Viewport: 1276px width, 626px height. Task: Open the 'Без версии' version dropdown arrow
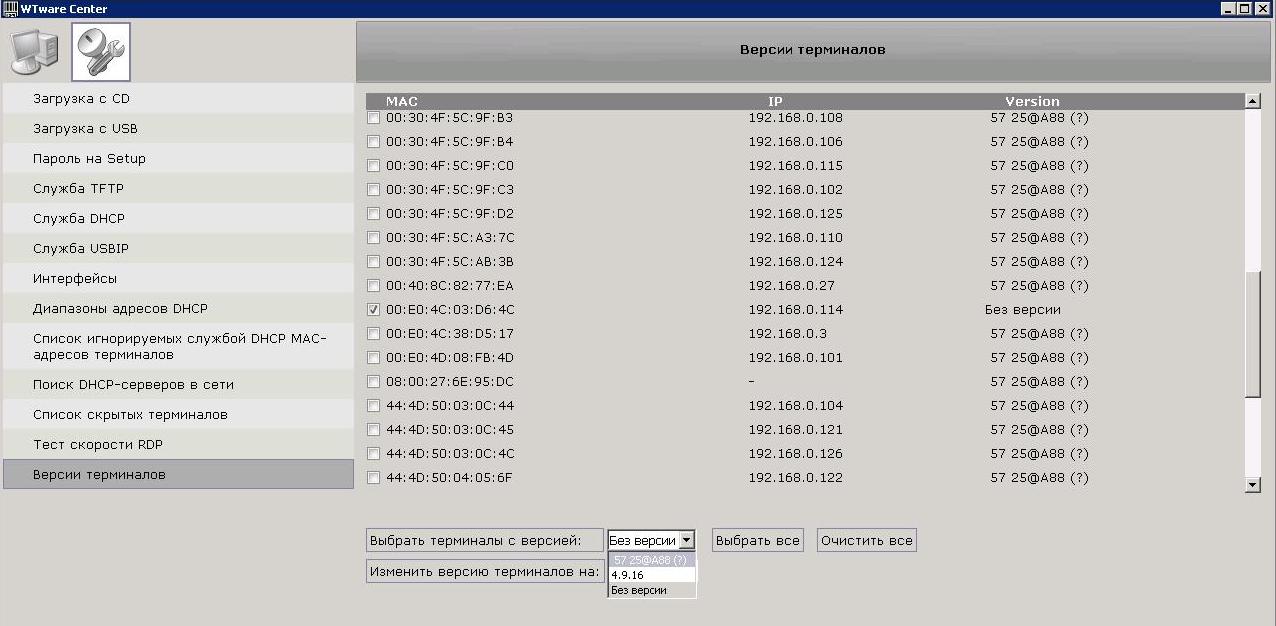point(686,541)
